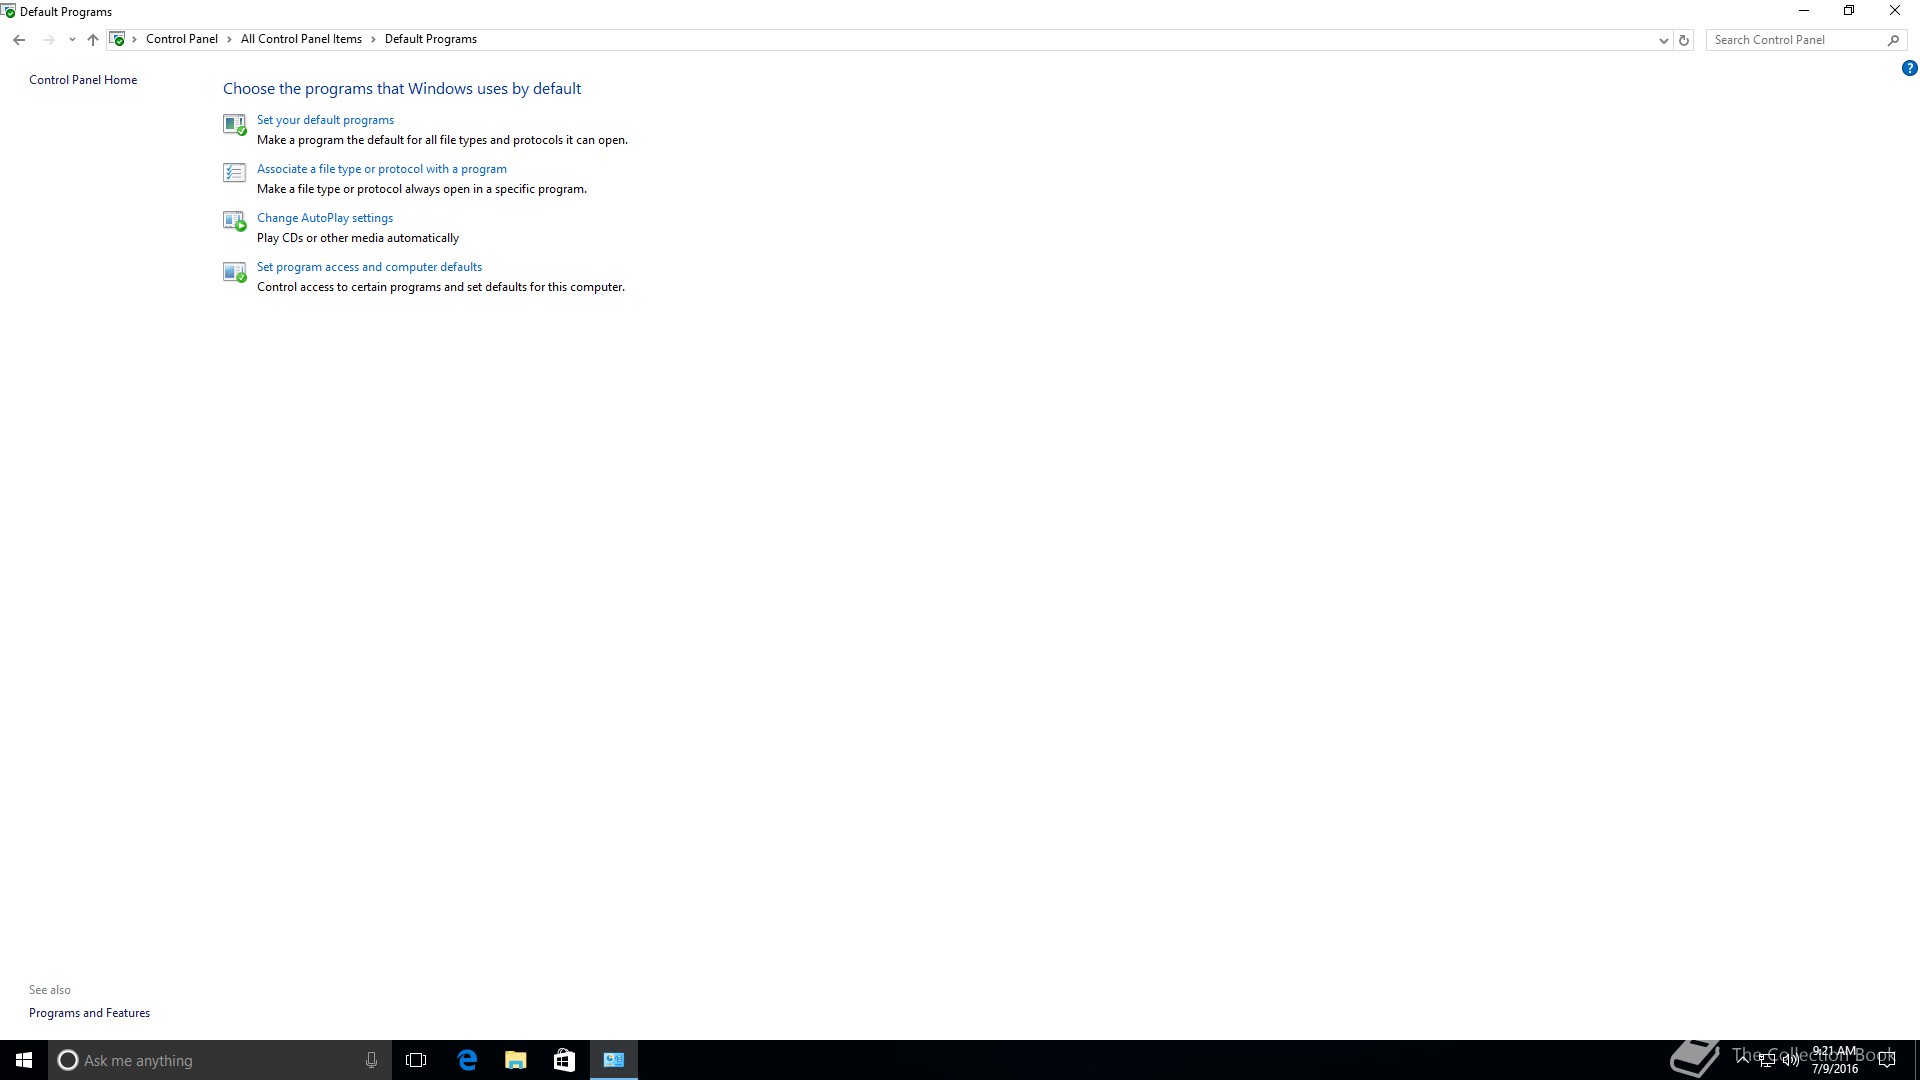The image size is (1920, 1080).
Task: Open the Windows Store taskbar icon
Action: pos(565,1060)
